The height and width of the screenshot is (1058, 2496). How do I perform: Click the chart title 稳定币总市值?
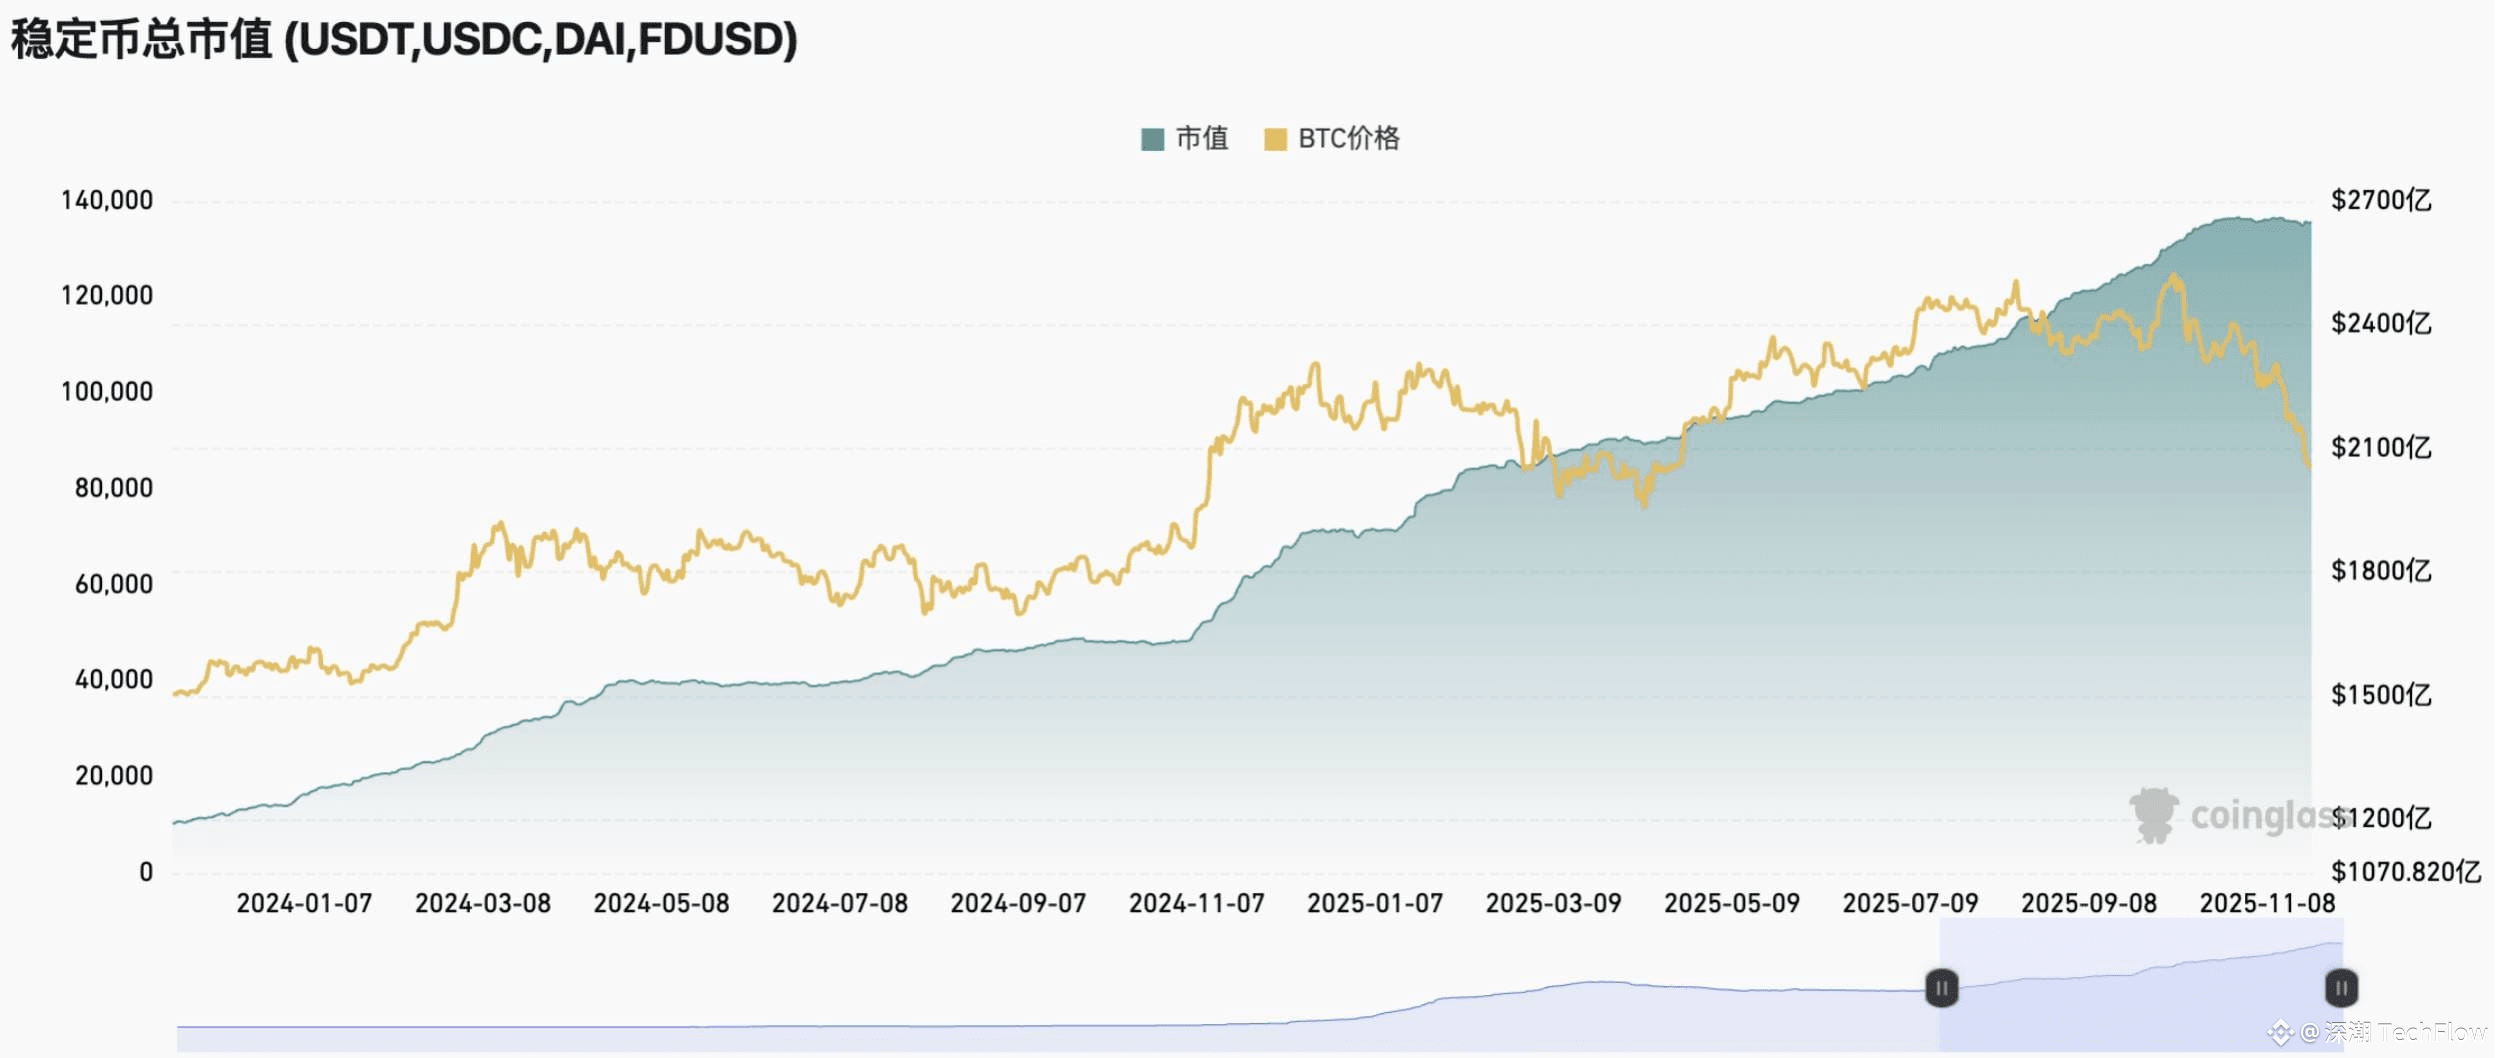coord(141,39)
